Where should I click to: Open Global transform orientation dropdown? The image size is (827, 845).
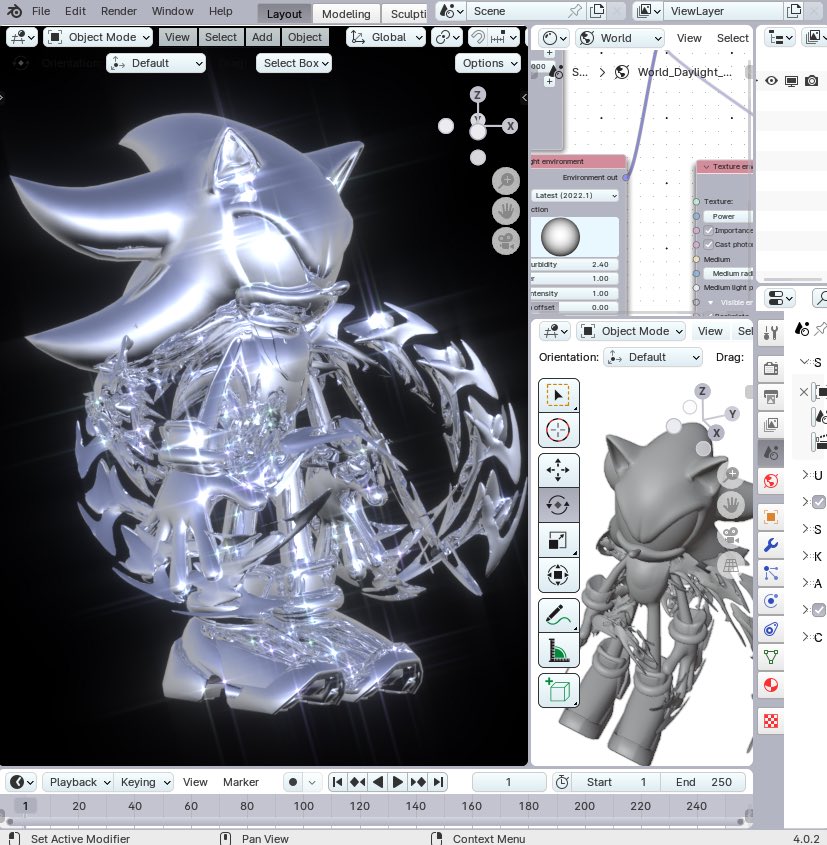click(x=386, y=37)
